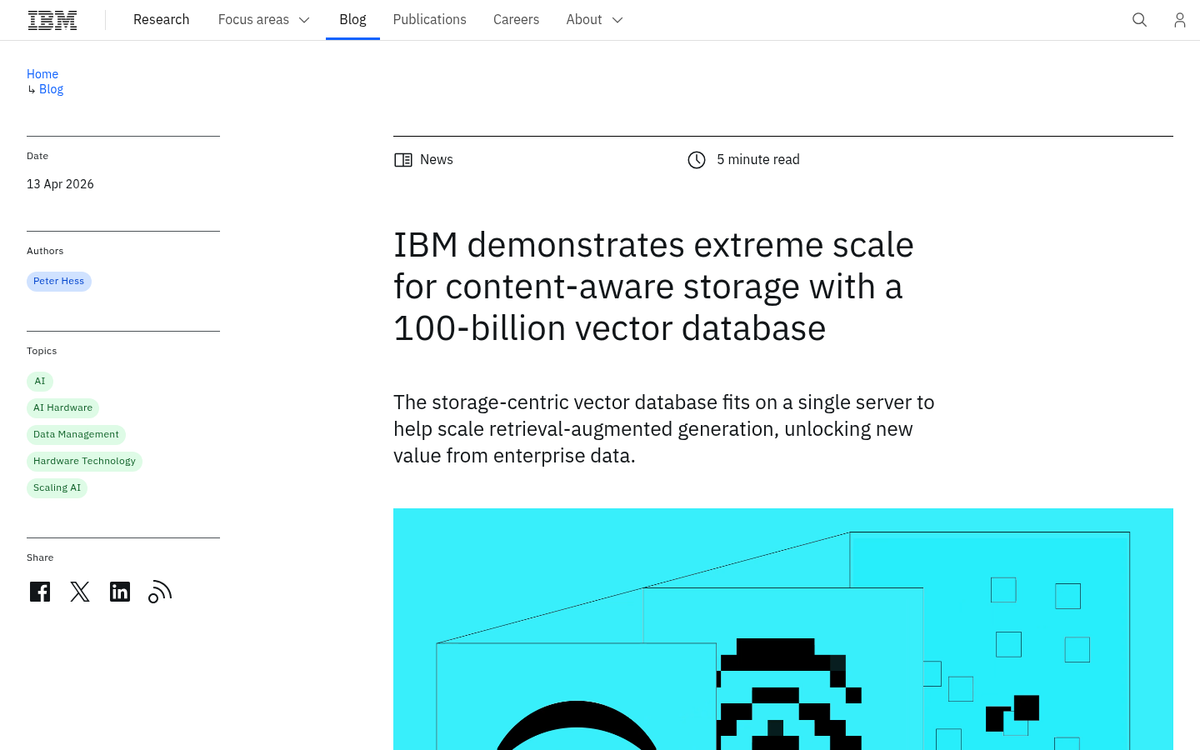1200x750 pixels.
Task: Open the Careers page
Action: (516, 20)
